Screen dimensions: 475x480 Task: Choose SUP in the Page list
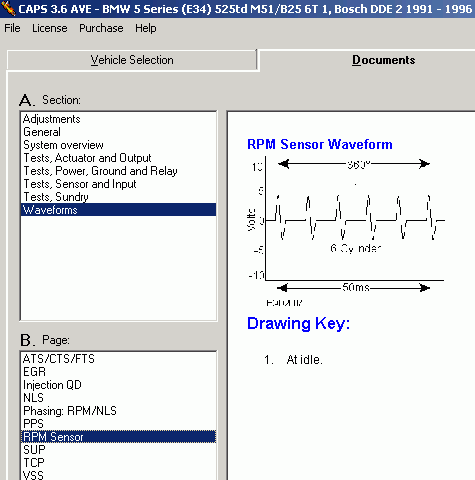click(x=118, y=450)
